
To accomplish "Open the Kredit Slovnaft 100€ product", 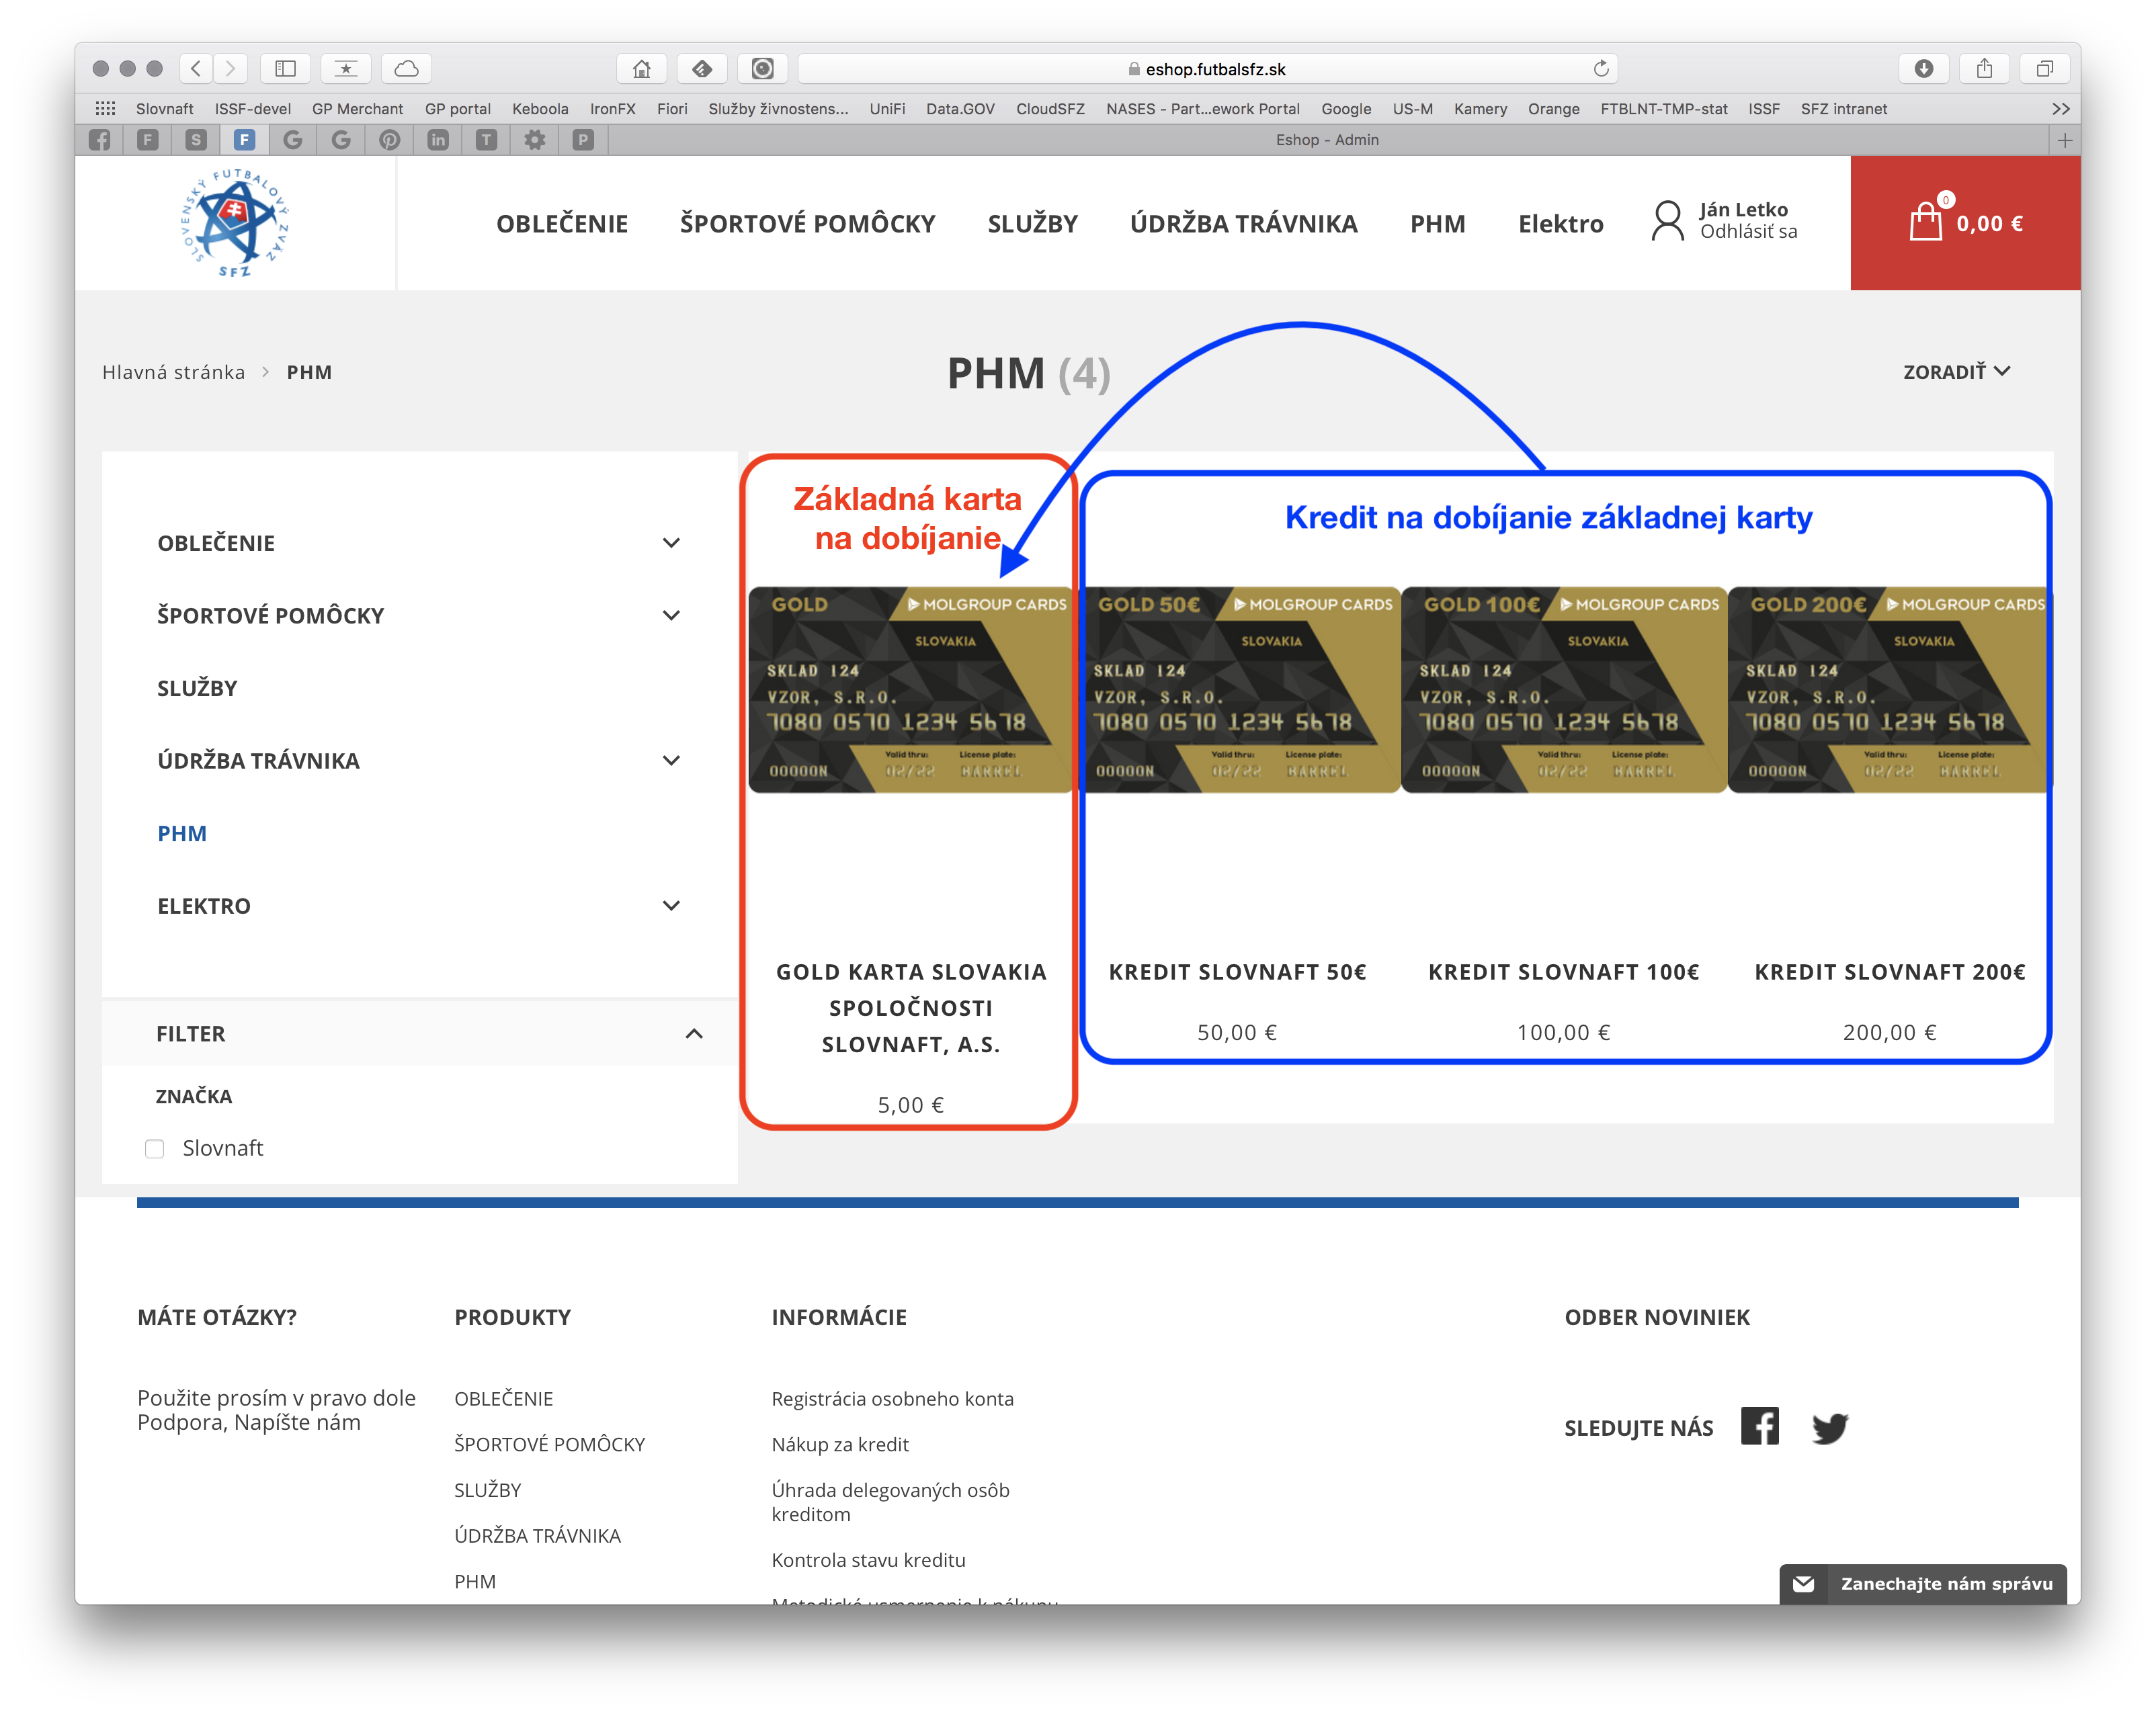I will 1563,972.
